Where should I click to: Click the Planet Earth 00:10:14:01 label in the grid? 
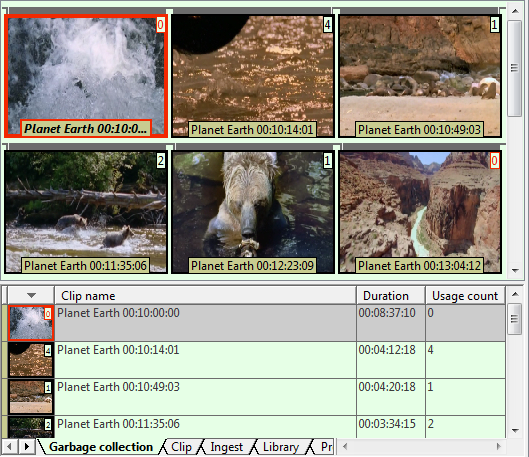click(252, 130)
